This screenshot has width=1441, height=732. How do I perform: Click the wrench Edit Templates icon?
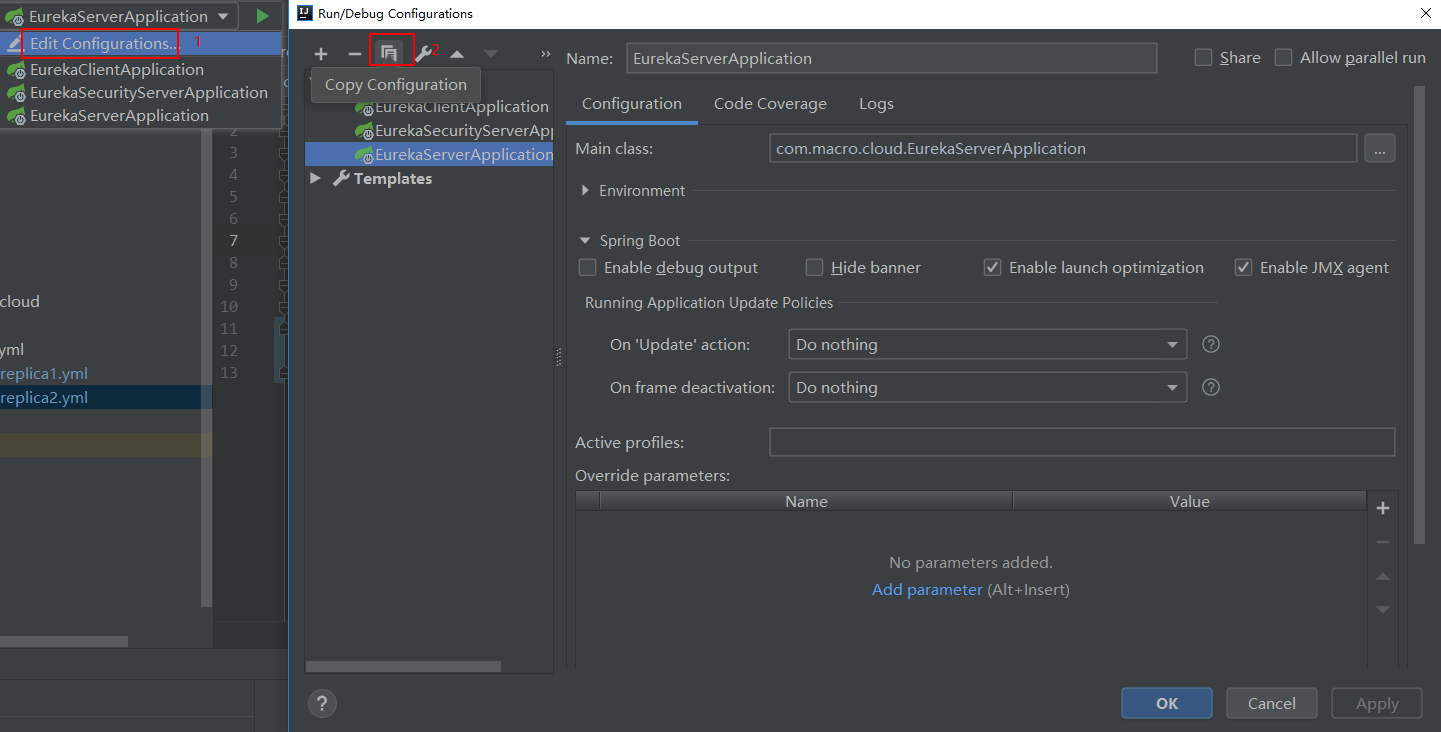click(x=423, y=54)
